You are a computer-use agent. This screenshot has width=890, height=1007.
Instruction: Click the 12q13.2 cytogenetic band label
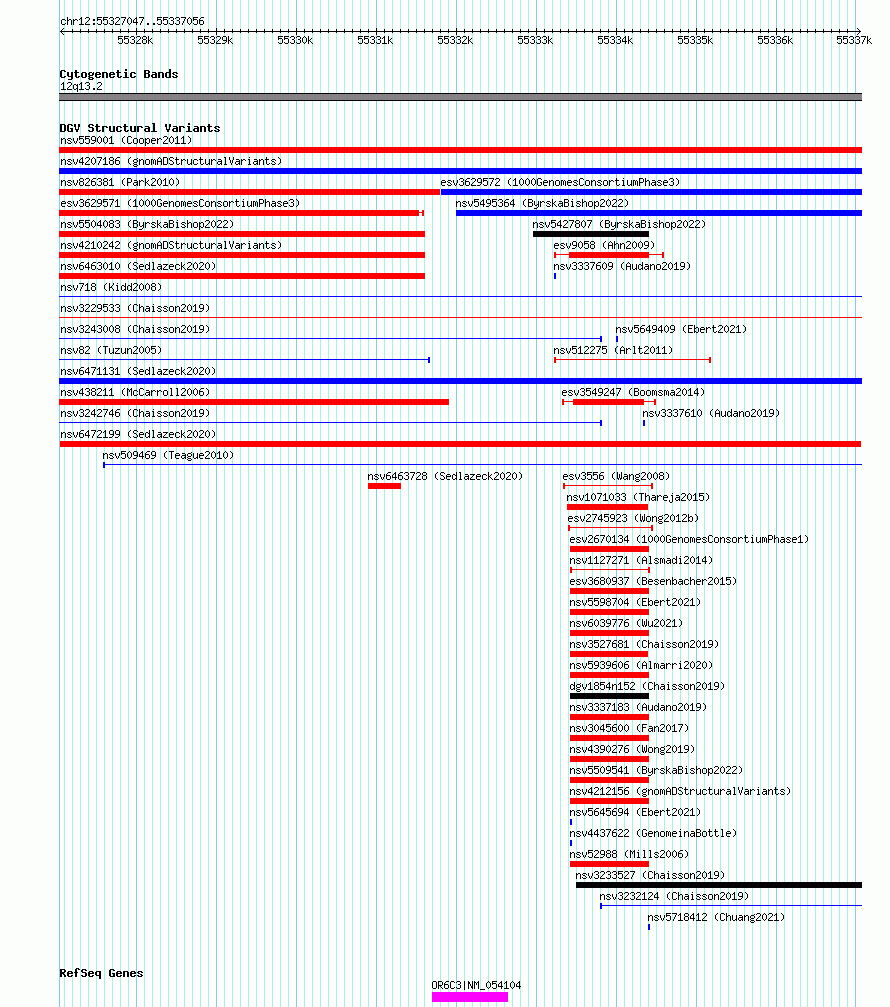click(x=81, y=86)
